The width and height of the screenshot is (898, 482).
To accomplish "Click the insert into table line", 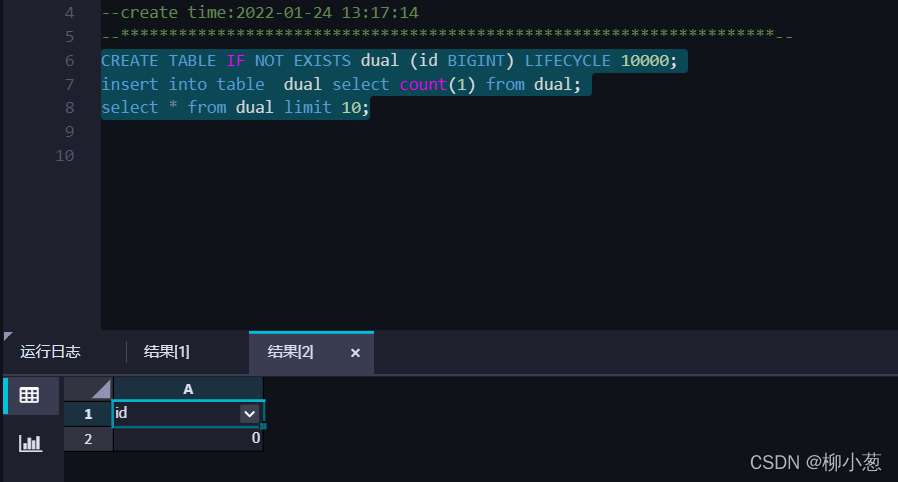I will (x=341, y=85).
